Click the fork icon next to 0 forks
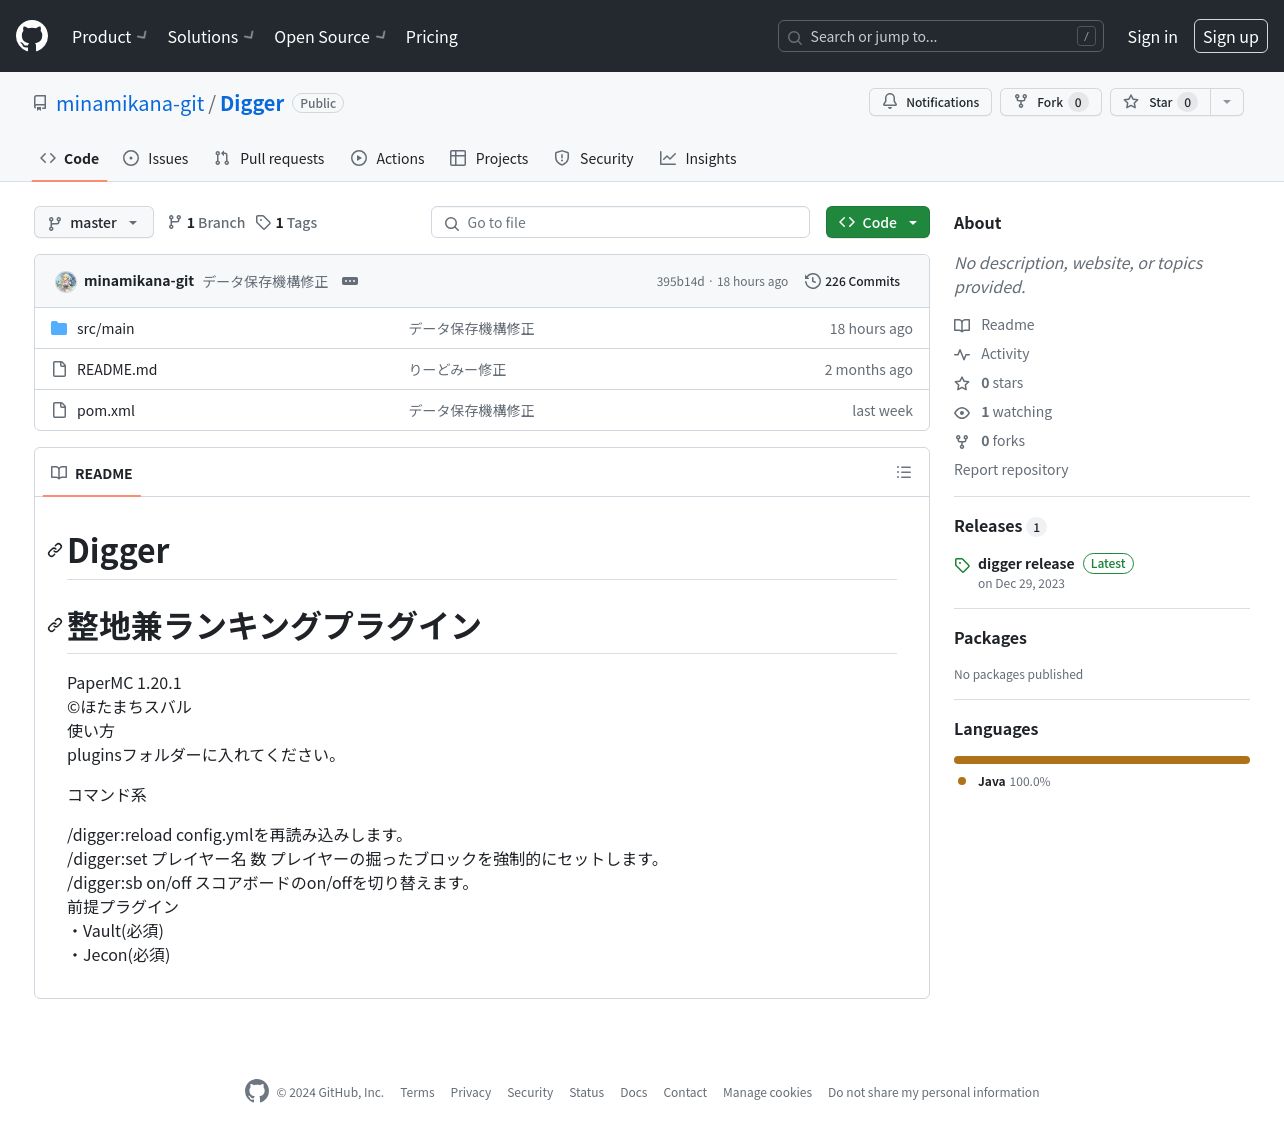1284x1145 pixels. (x=962, y=441)
